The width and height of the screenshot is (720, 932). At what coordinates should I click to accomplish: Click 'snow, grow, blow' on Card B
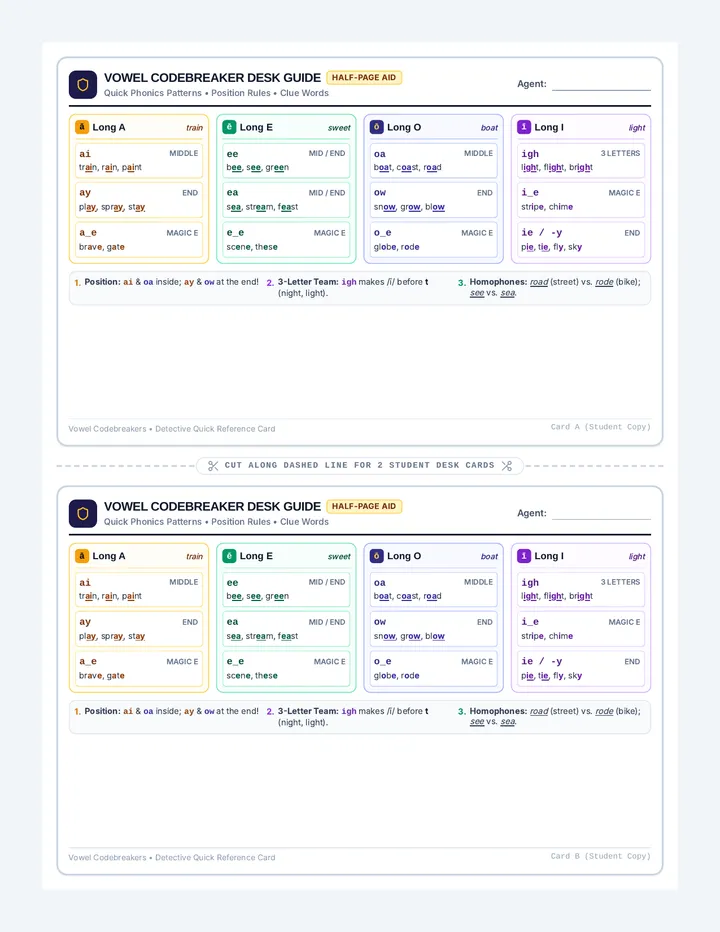(409, 636)
